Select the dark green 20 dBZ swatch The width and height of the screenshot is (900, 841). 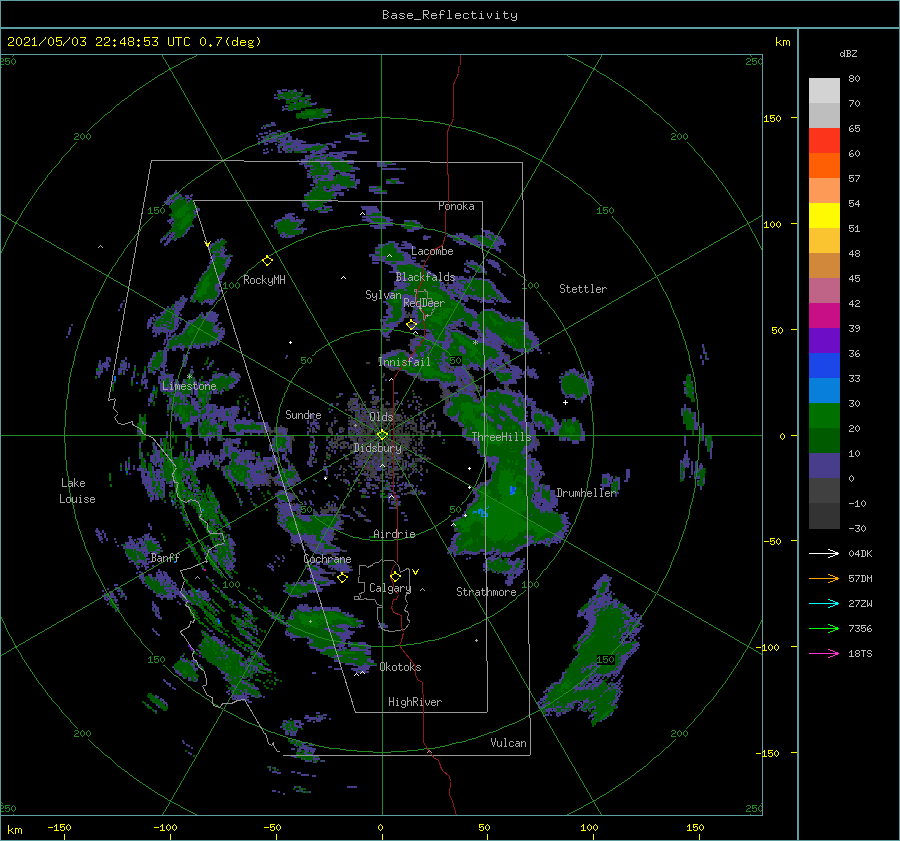point(824,440)
